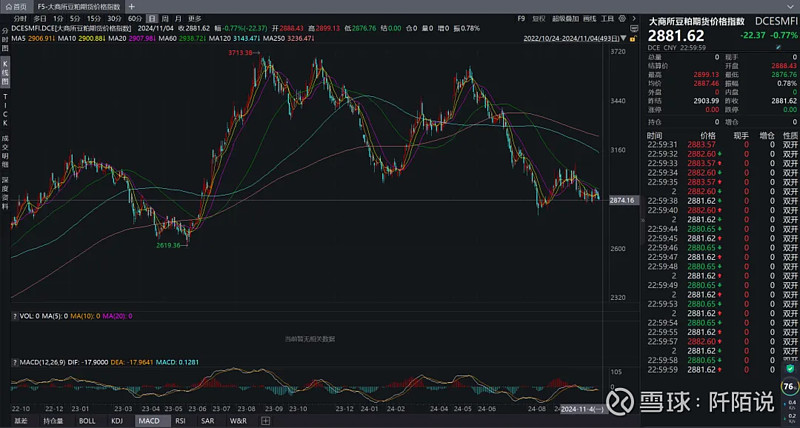
Task: Click the 2619.36 low price label
Action: 169,245
